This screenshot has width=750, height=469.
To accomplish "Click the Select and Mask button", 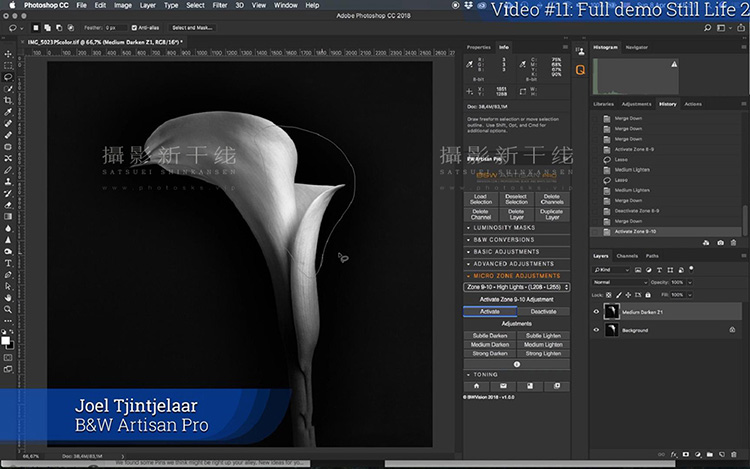I will click(192, 28).
